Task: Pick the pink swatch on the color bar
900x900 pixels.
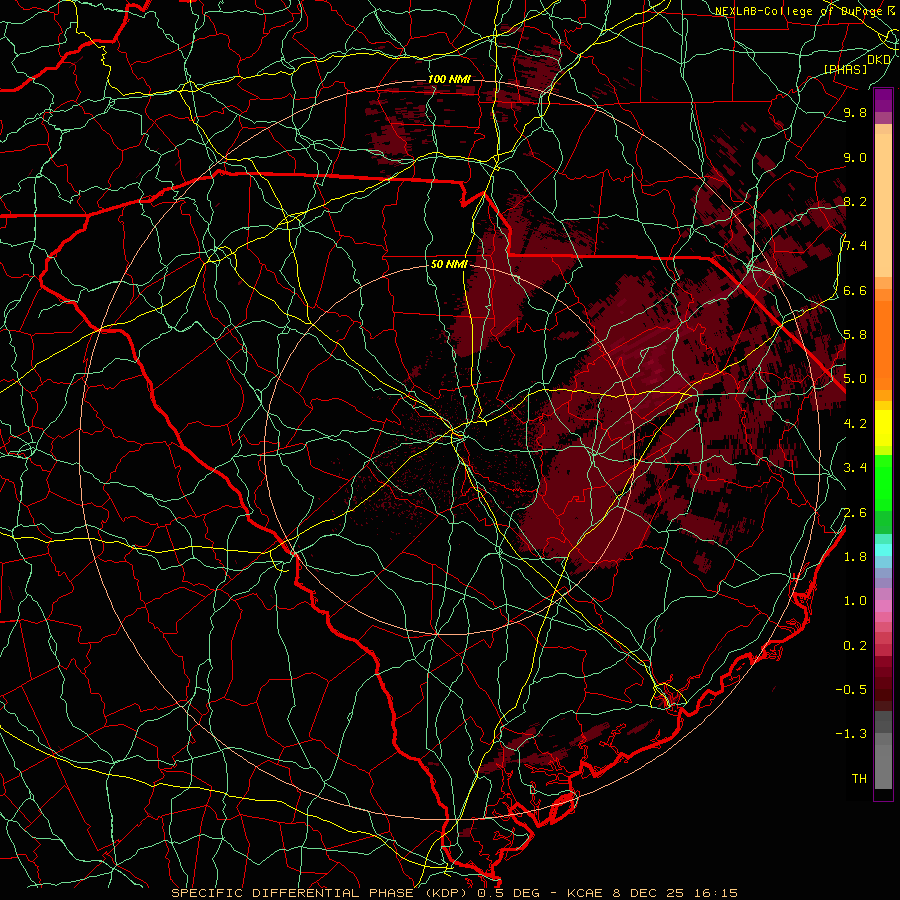Action: tap(883, 606)
